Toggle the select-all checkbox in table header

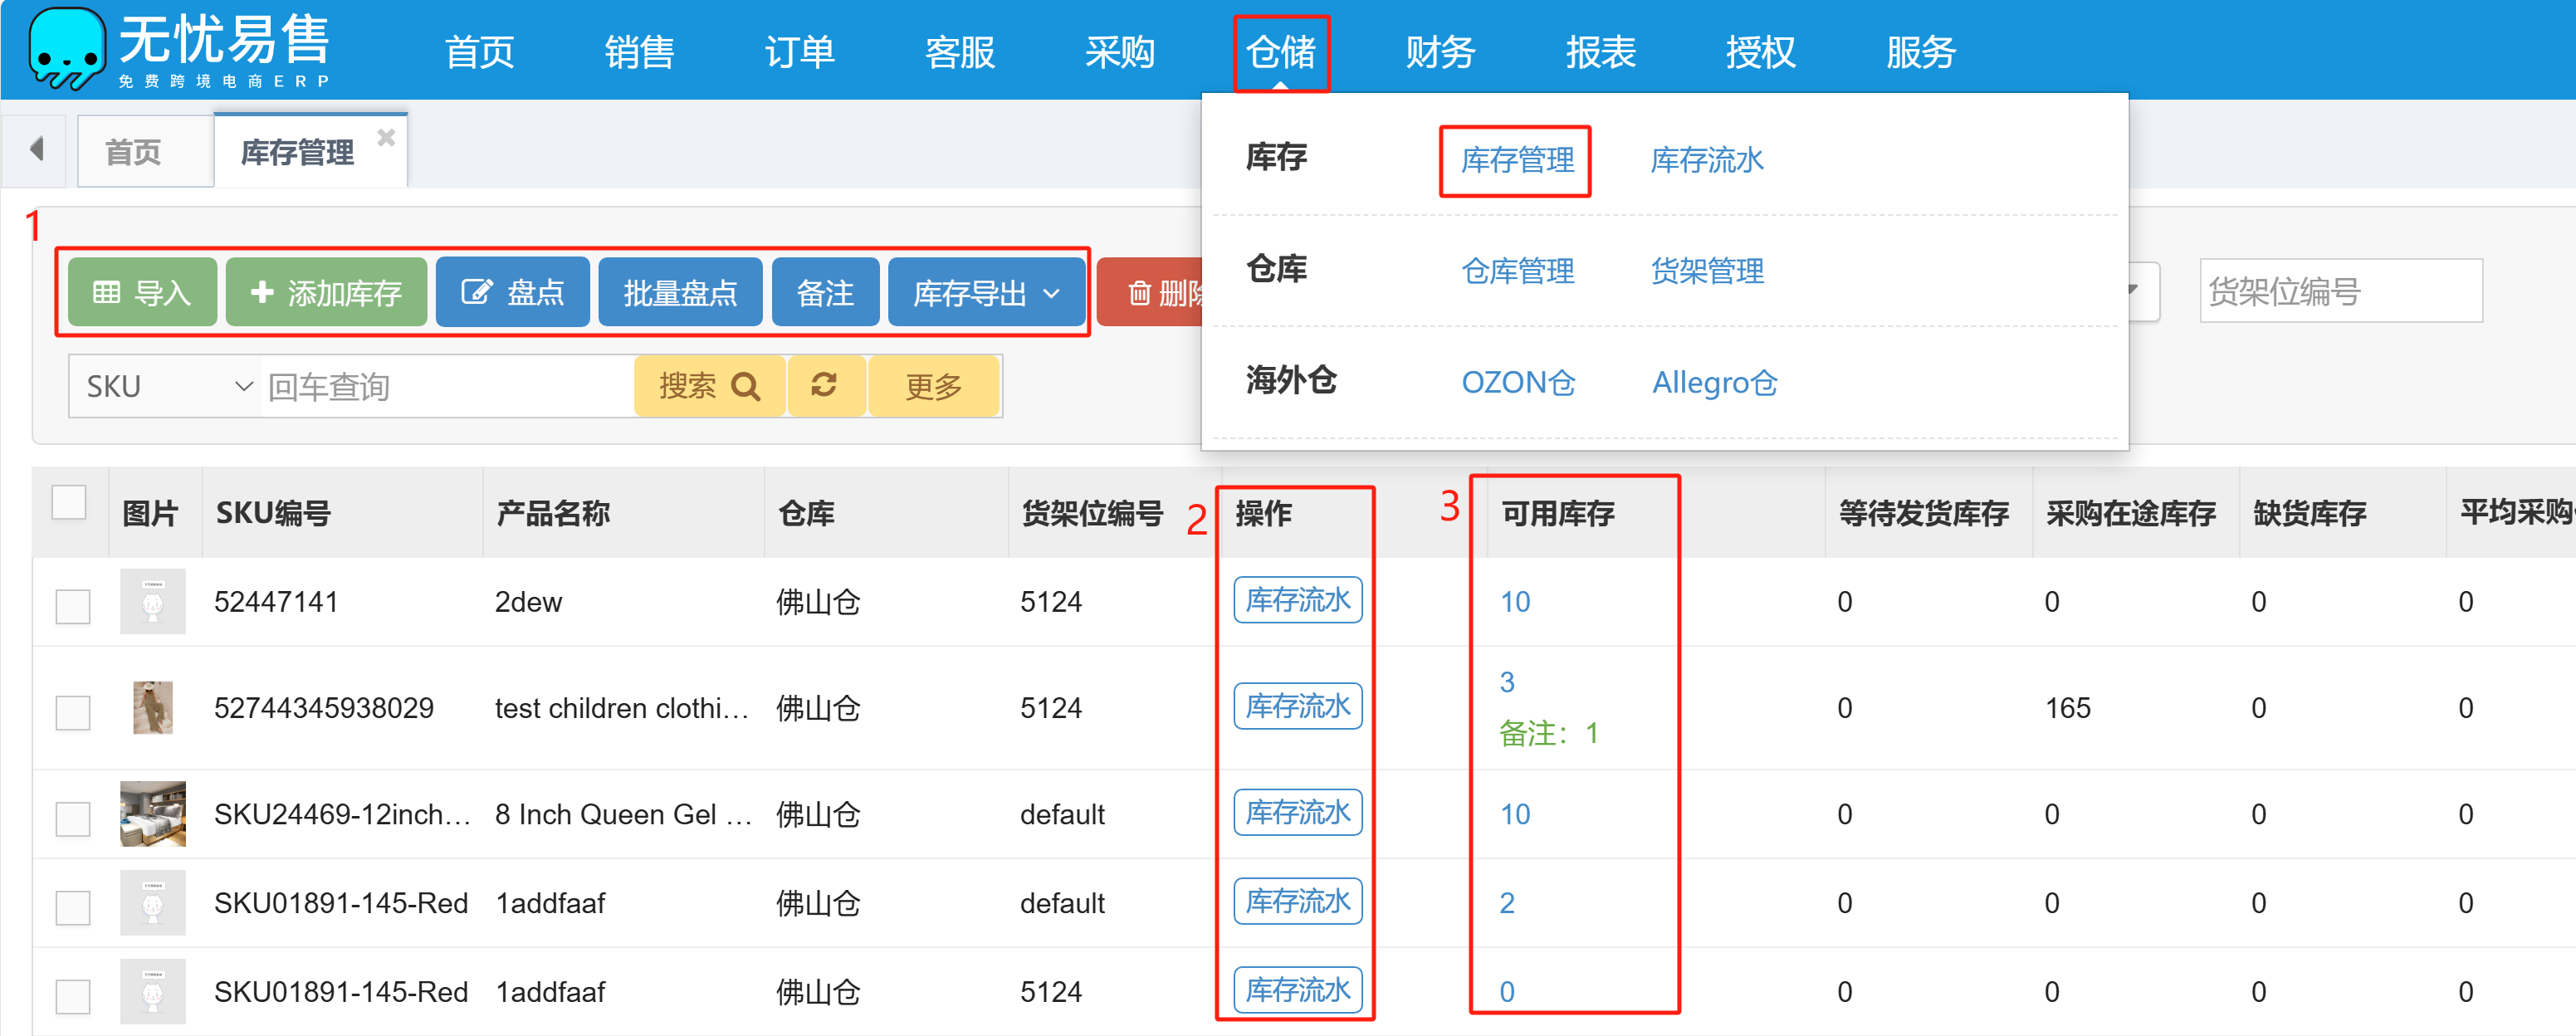click(69, 502)
